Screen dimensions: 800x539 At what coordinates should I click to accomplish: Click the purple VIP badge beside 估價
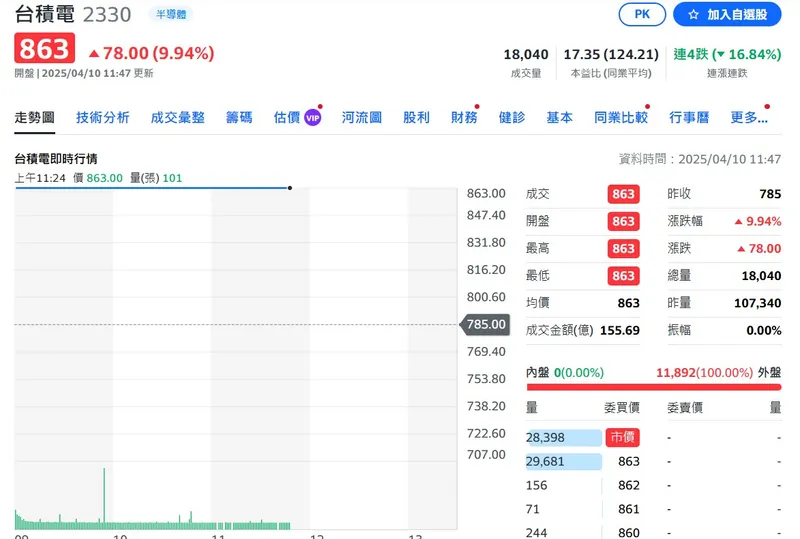point(313,117)
